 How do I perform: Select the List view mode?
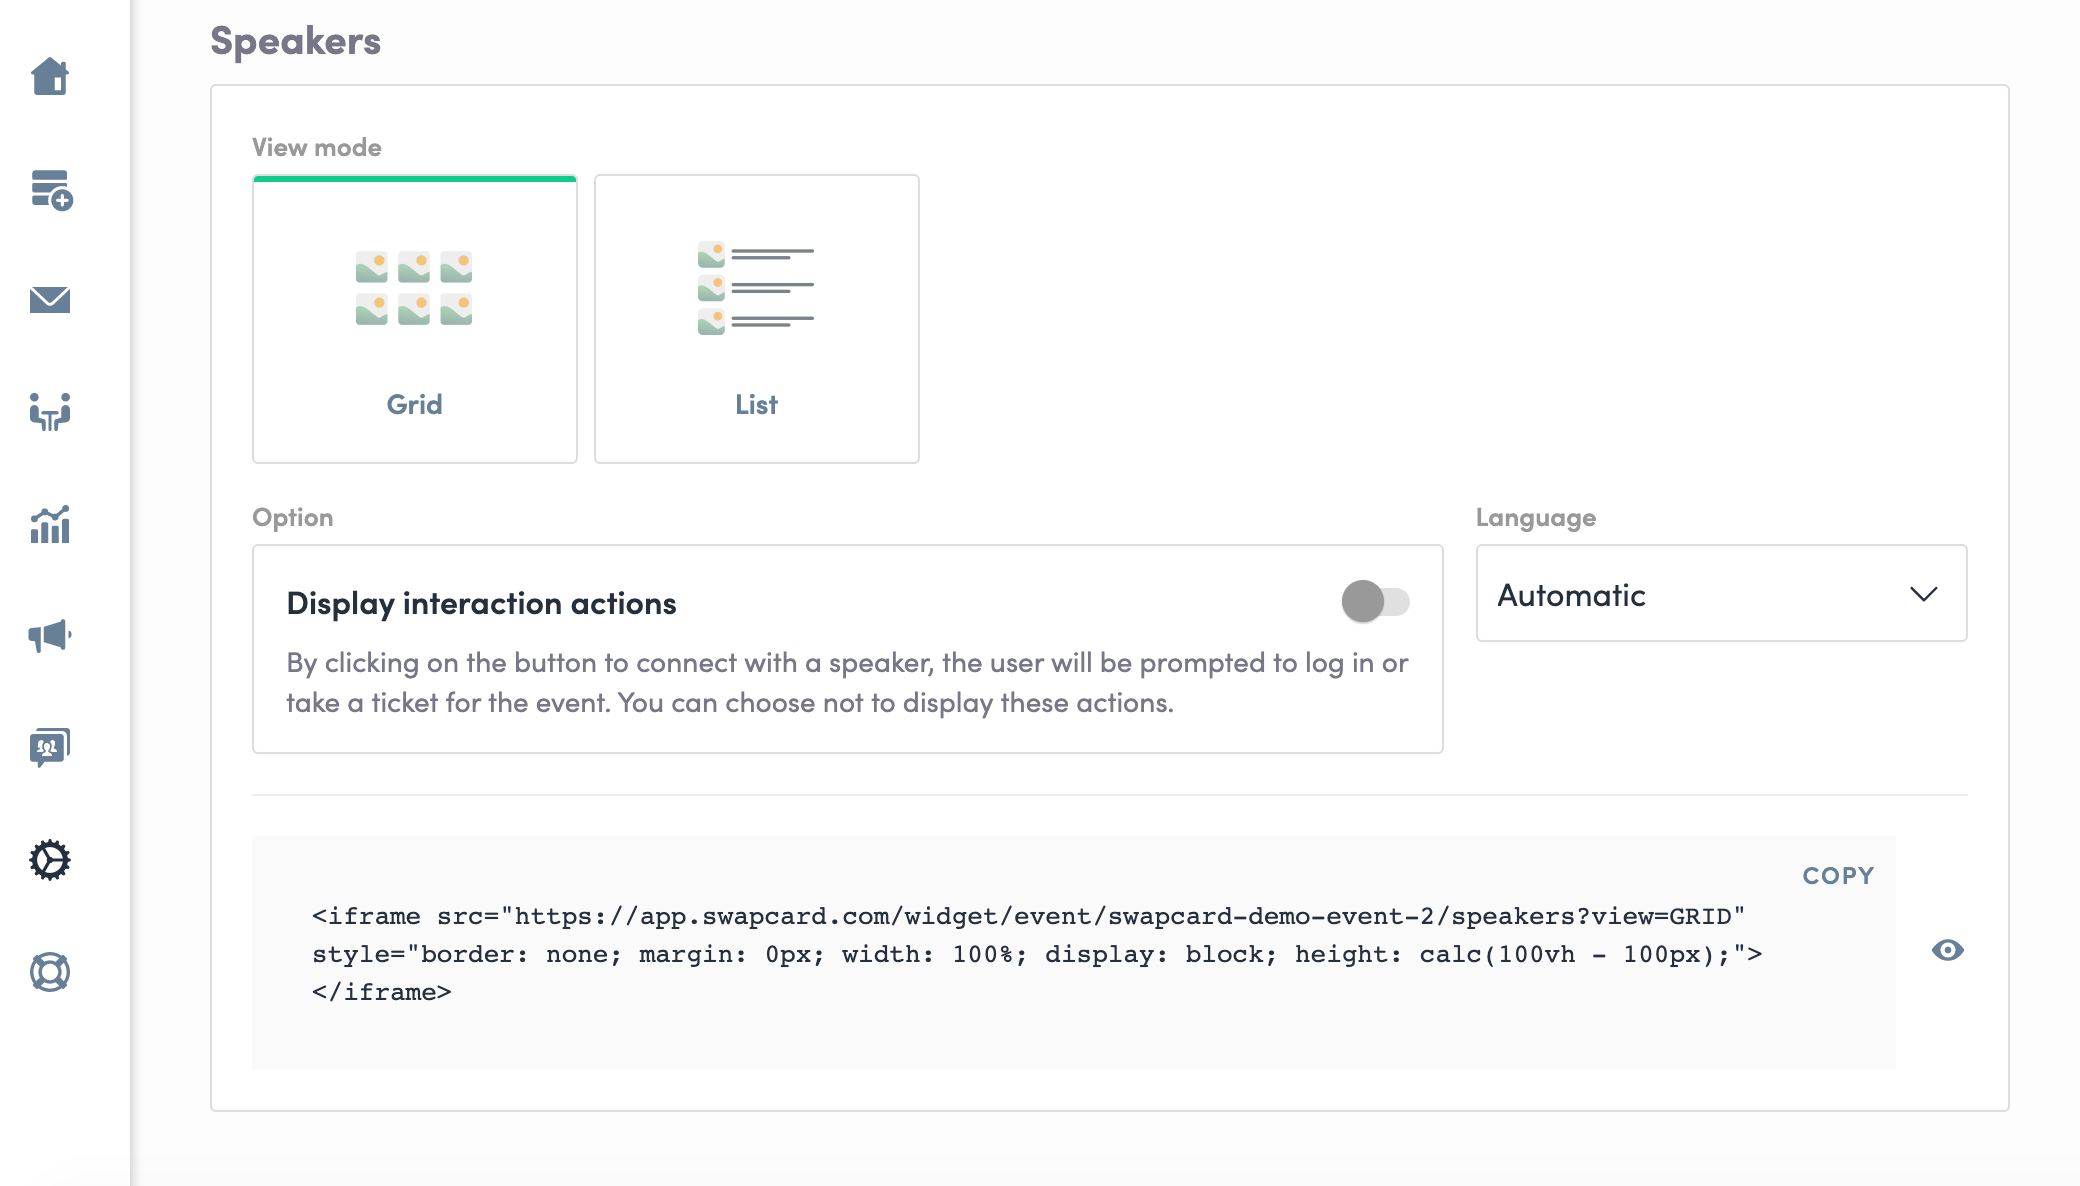(757, 404)
